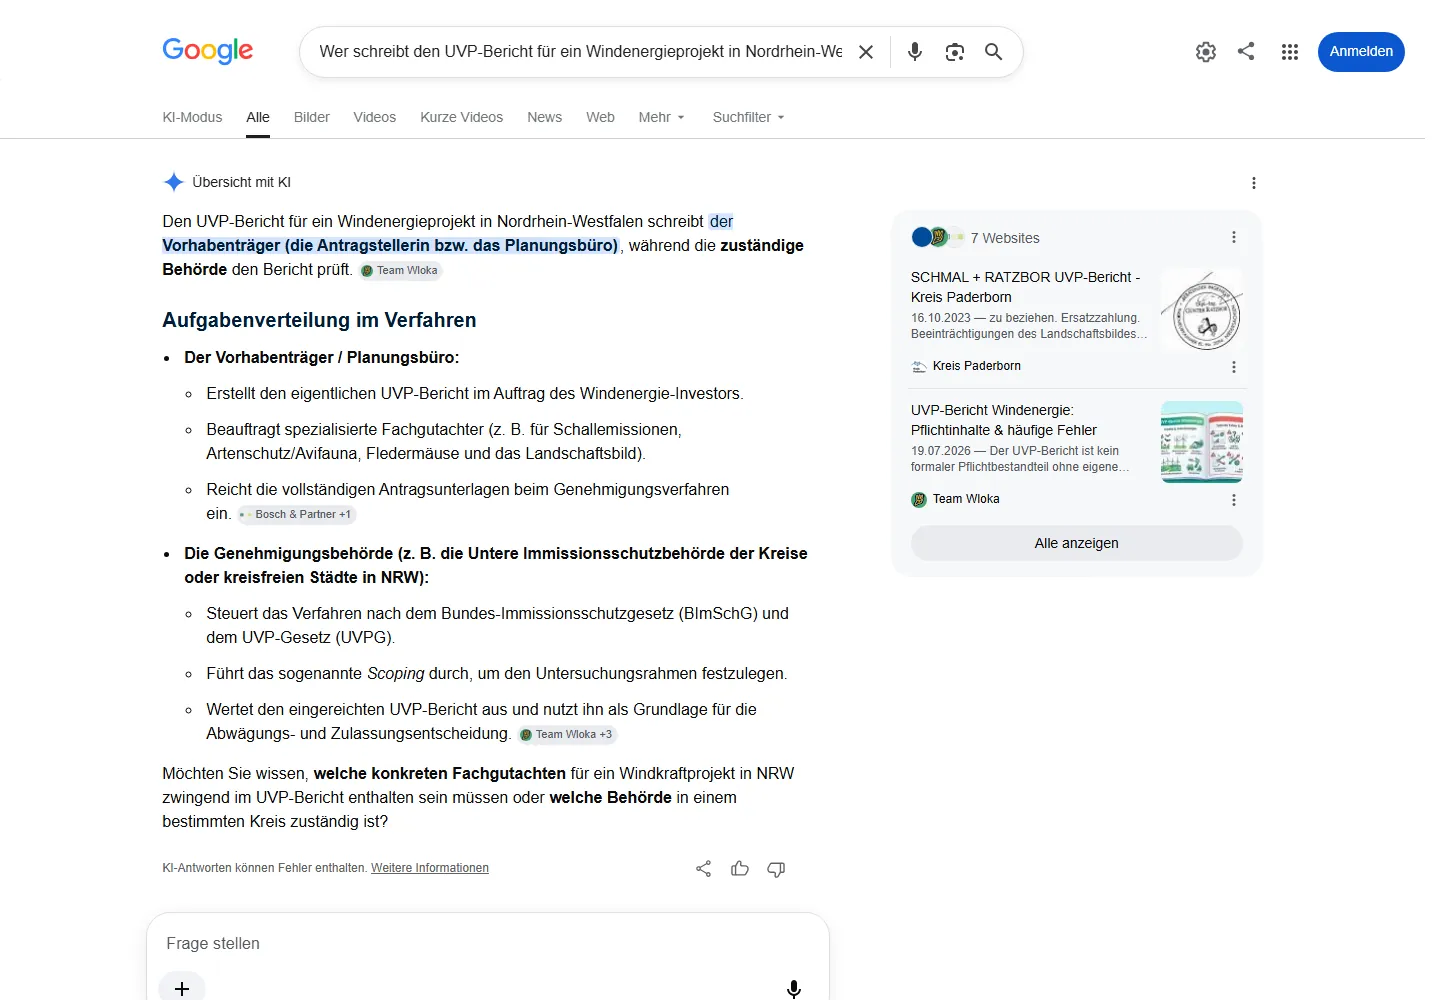The height and width of the screenshot is (1000, 1440).
Task: Click the Übersicht mit KI sparkle icon
Action: [x=174, y=182]
